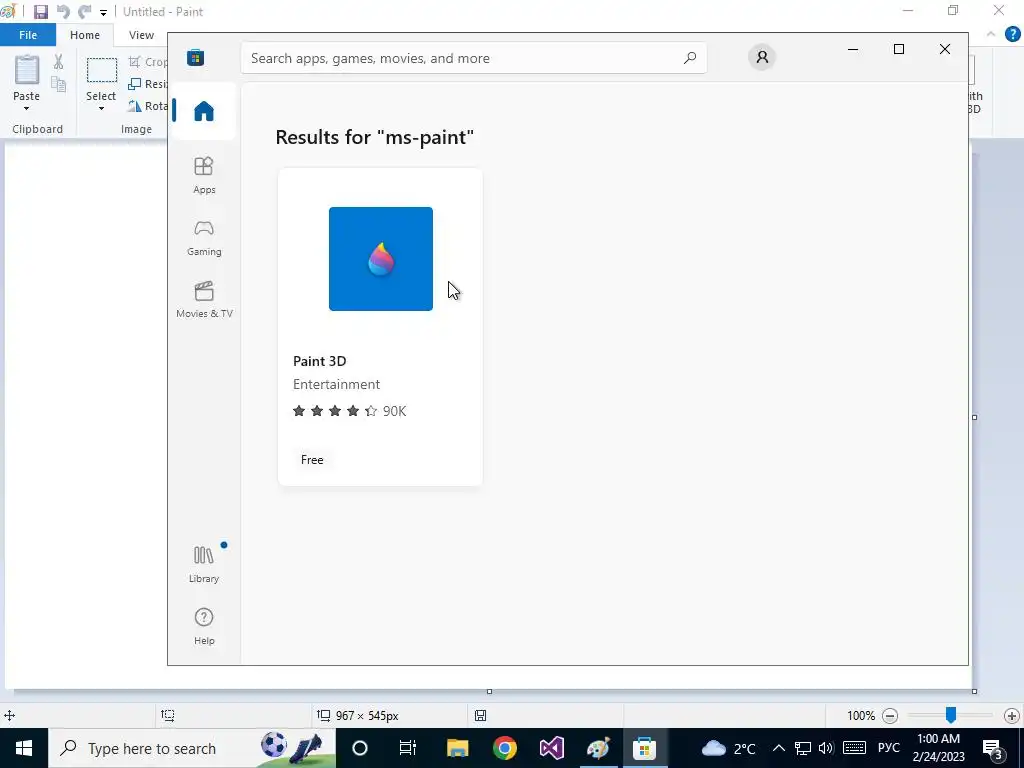Open Visual Studio from taskbar
This screenshot has width=1024, height=768.
(551, 748)
